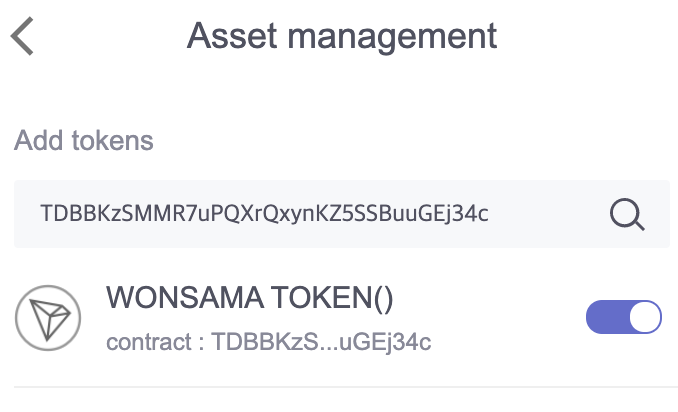The image size is (678, 412).
Task: Submit the token search with the magnifier
Action: [x=627, y=213]
